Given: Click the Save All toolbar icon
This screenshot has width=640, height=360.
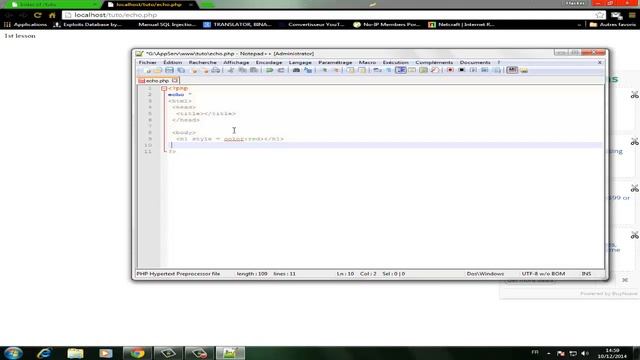Looking at the screenshot, I should point(181,70).
